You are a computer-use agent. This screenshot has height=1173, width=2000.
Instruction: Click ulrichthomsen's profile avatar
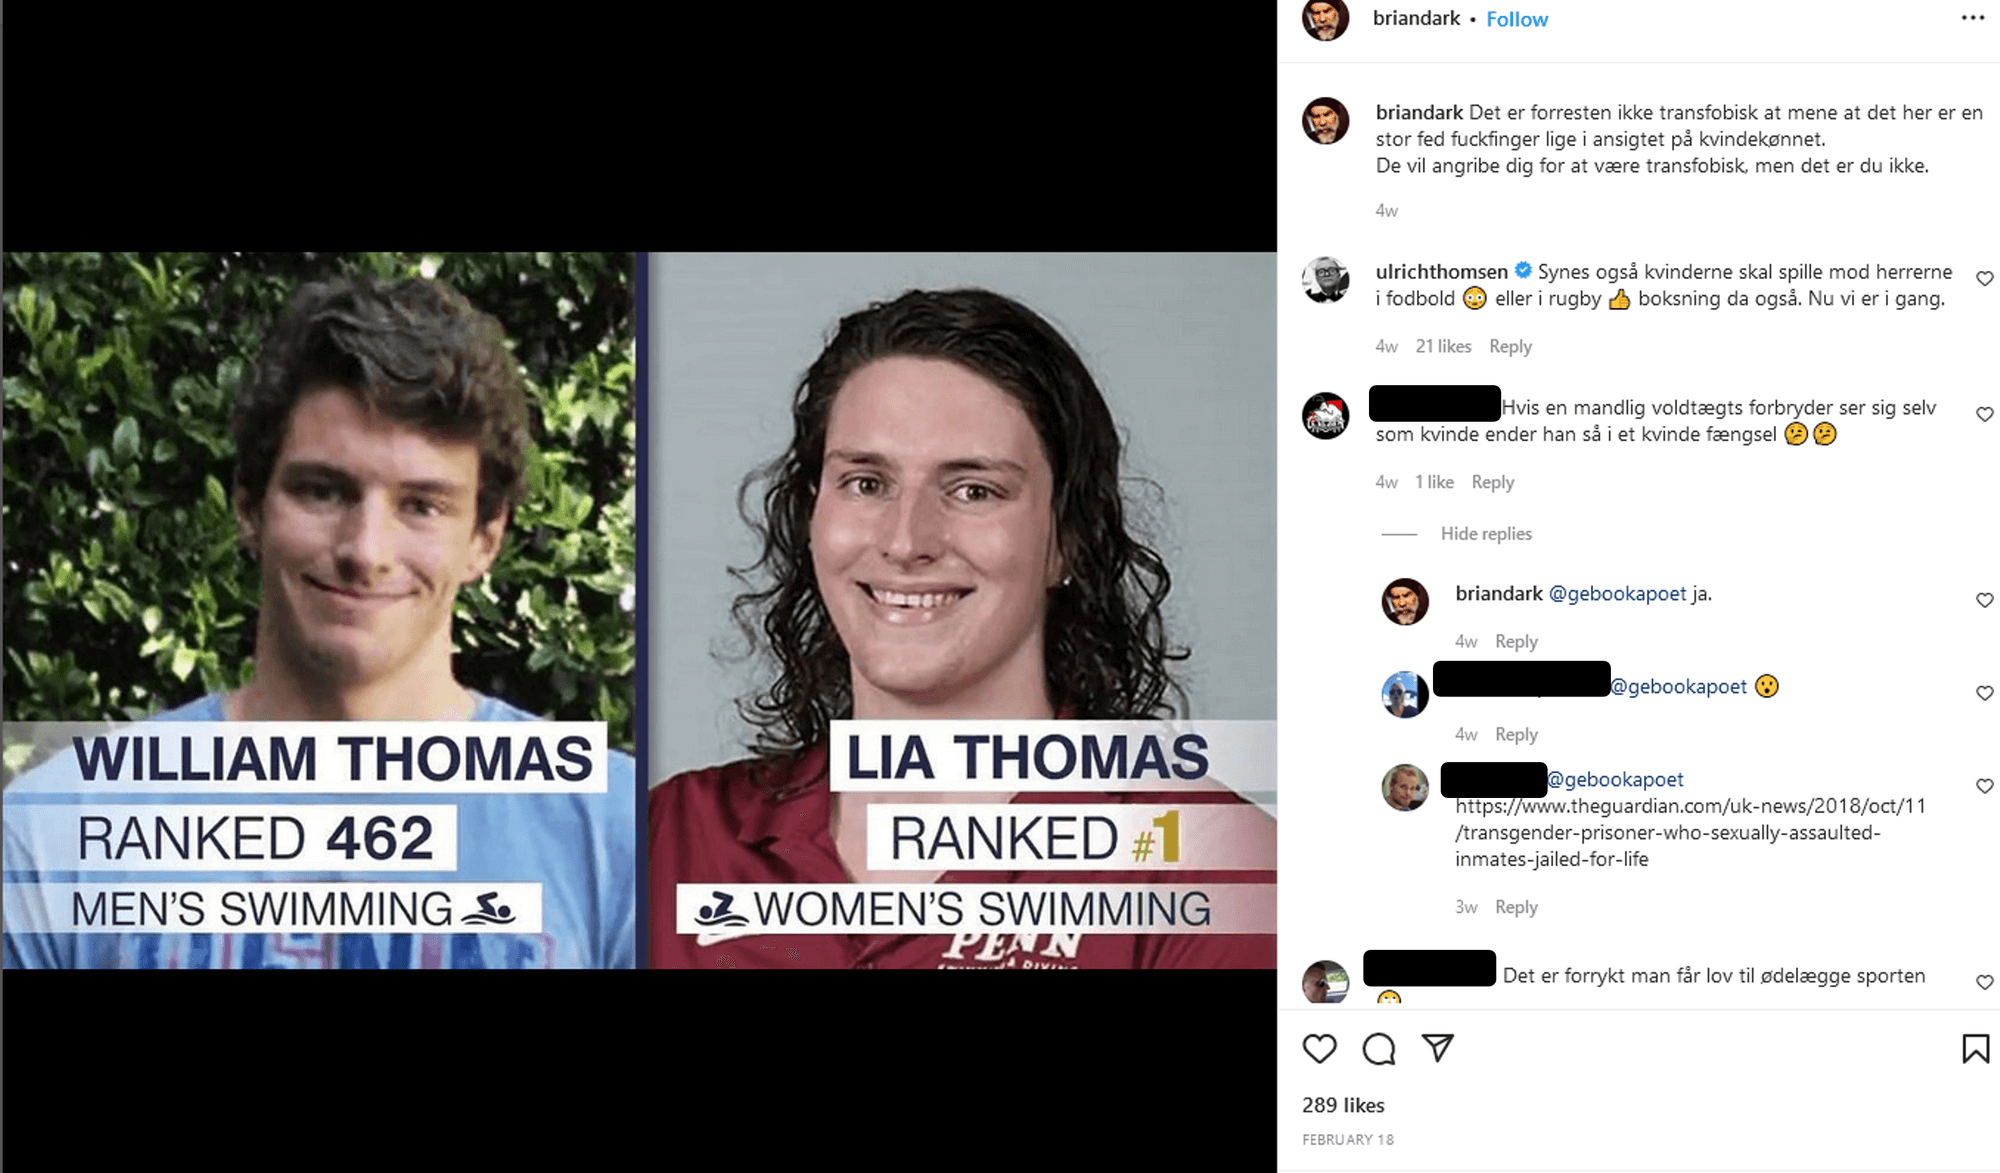1325,279
